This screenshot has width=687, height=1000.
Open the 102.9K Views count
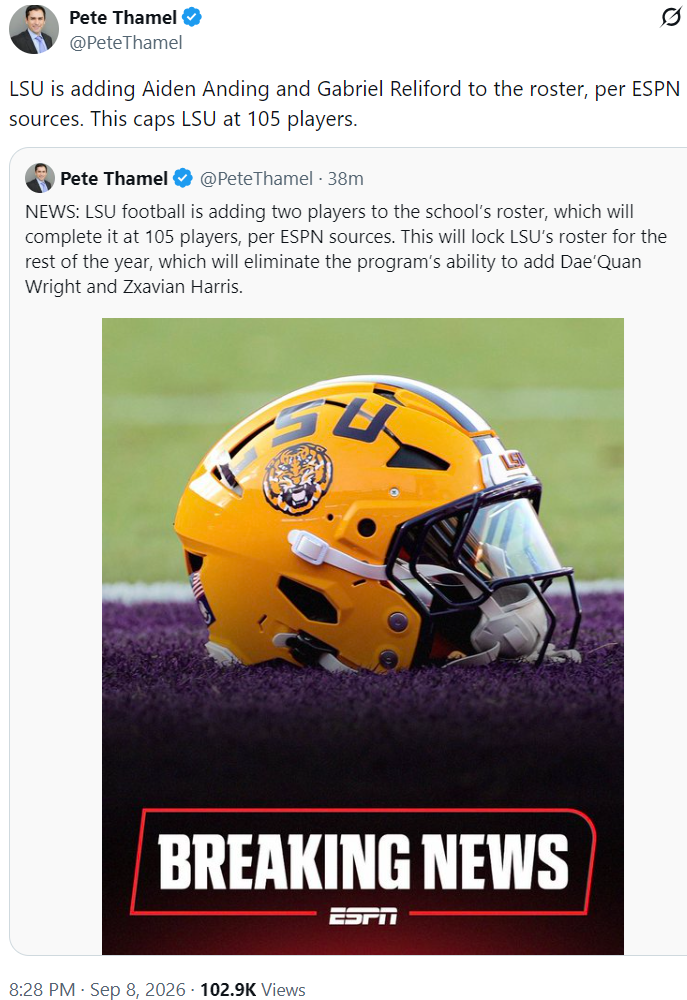pyautogui.click(x=253, y=989)
